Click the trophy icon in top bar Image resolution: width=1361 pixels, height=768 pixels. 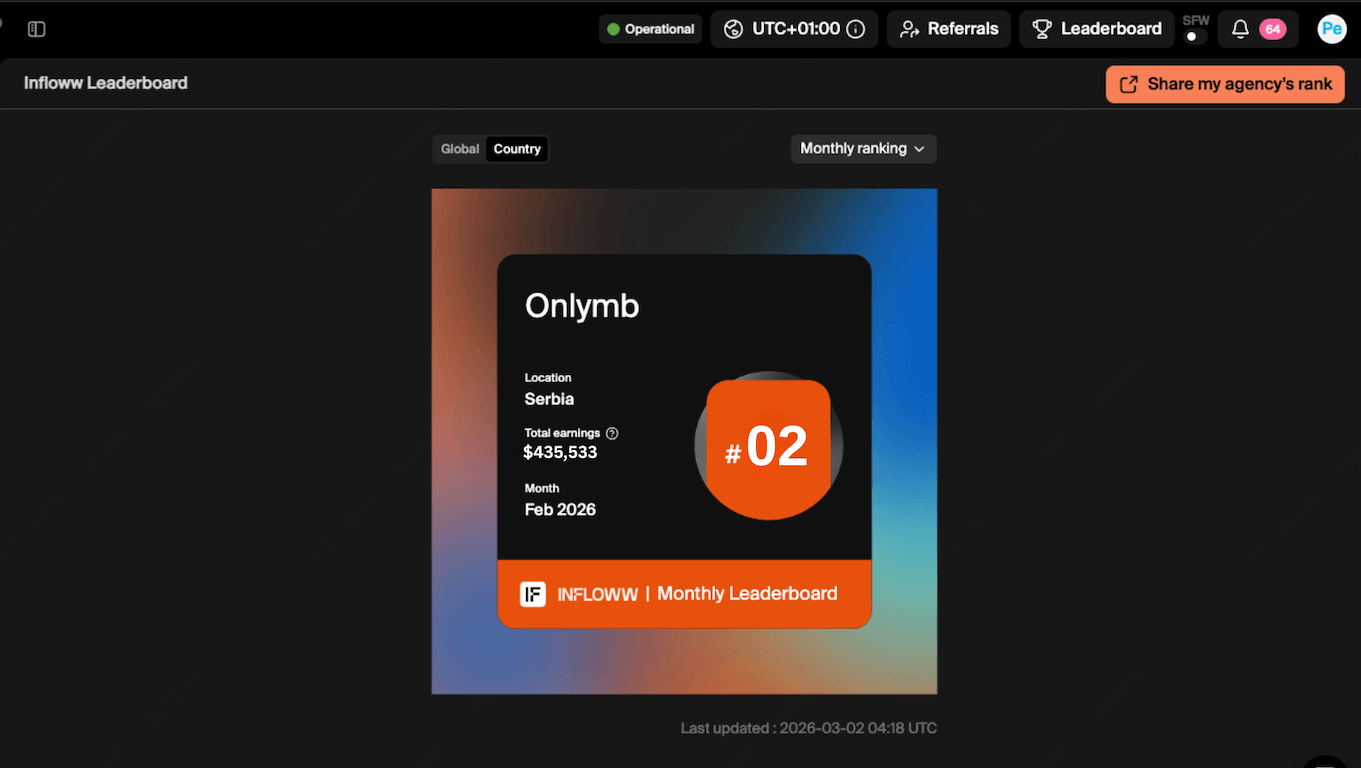click(x=1042, y=29)
